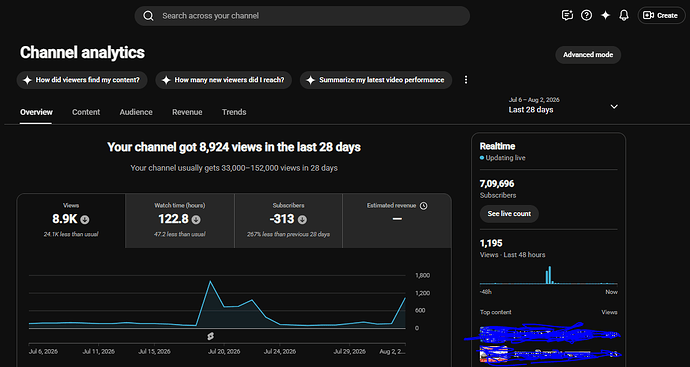Click the 7,09,696 subscribers count
This screenshot has width=690, height=367.
(497, 184)
